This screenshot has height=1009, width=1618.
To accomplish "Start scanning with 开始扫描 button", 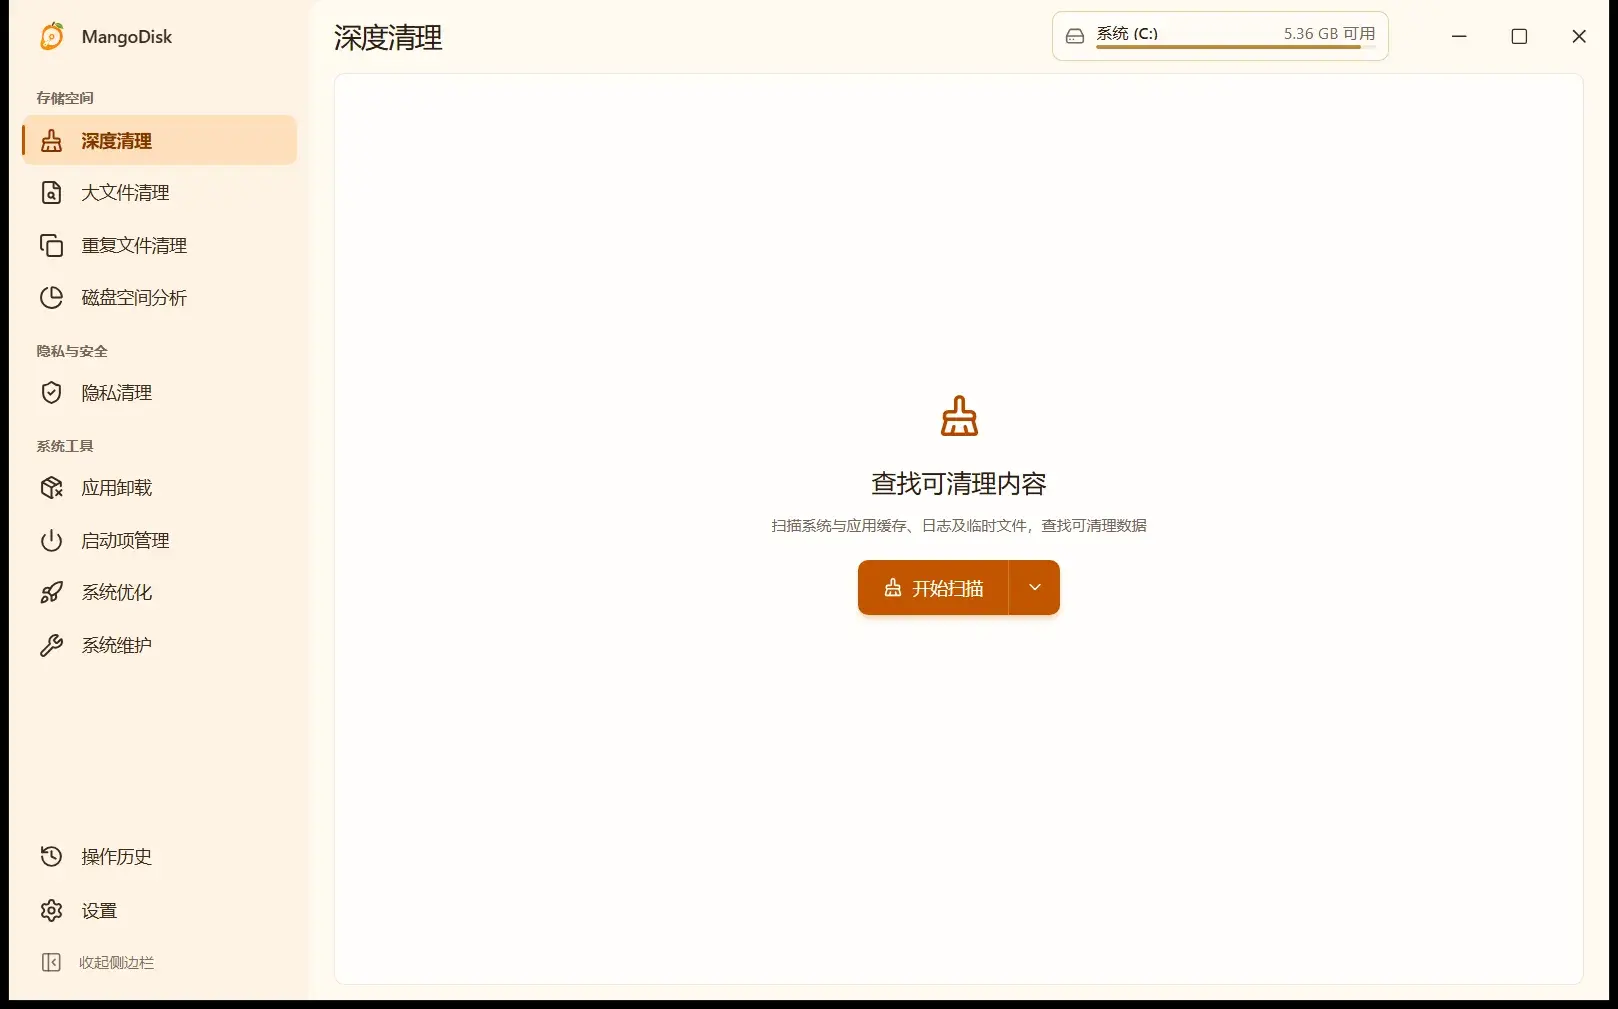I will (933, 588).
